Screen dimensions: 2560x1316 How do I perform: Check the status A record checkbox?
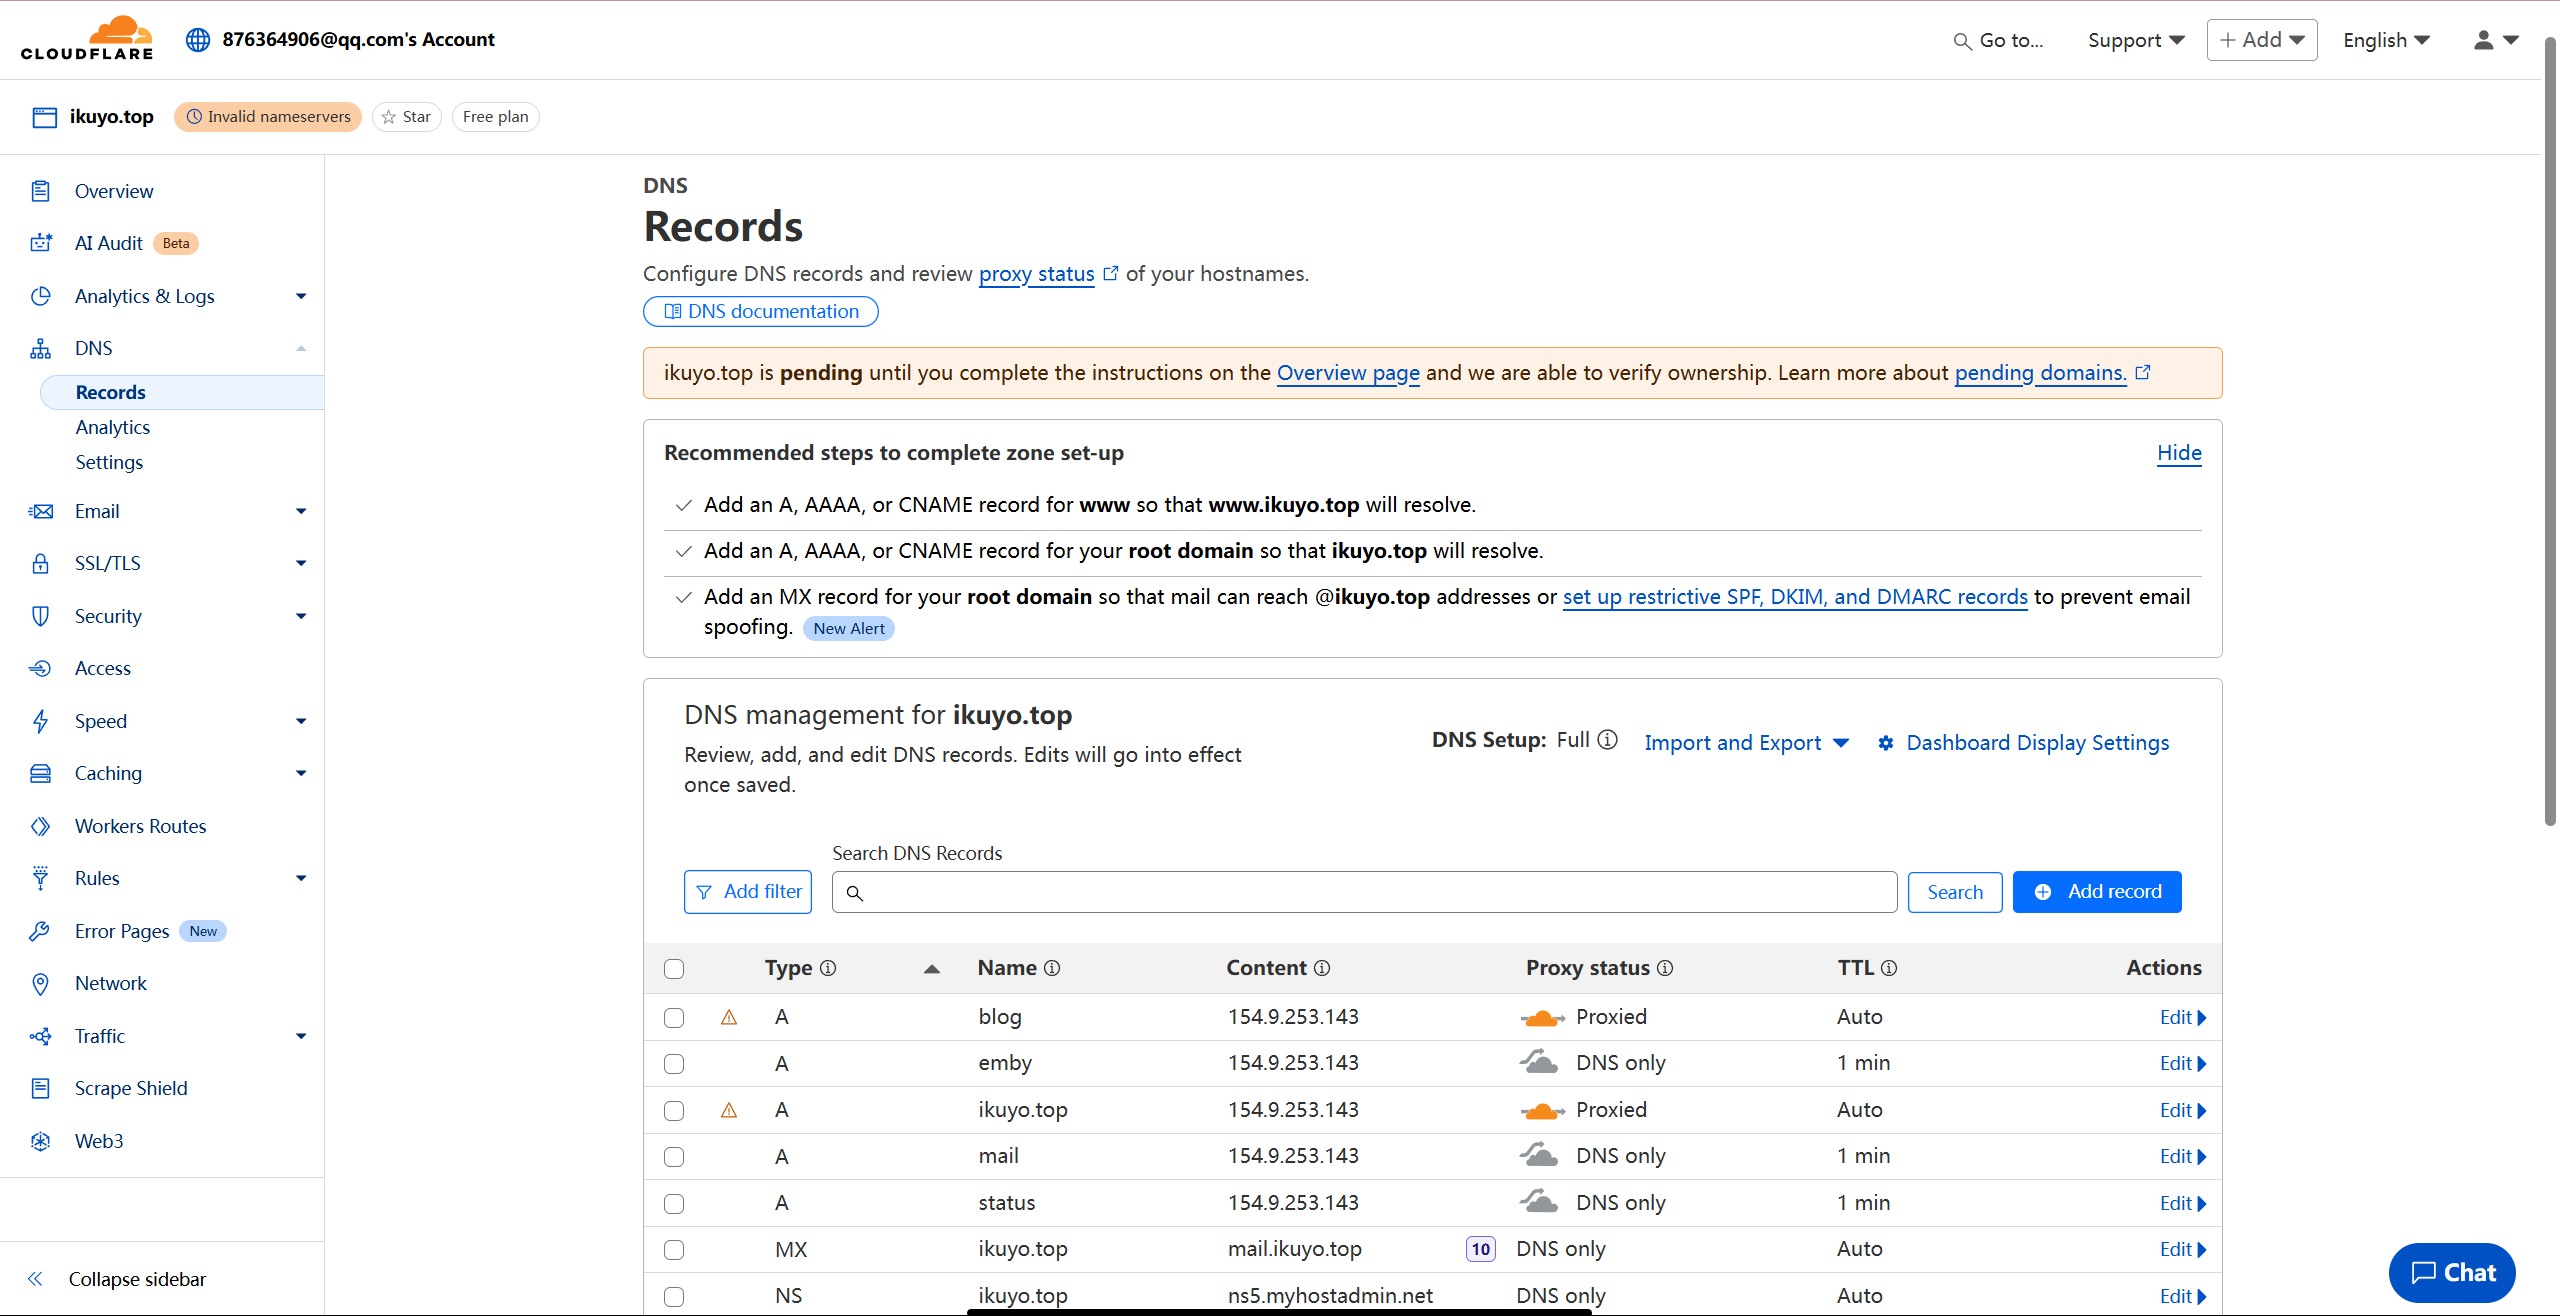click(674, 1204)
